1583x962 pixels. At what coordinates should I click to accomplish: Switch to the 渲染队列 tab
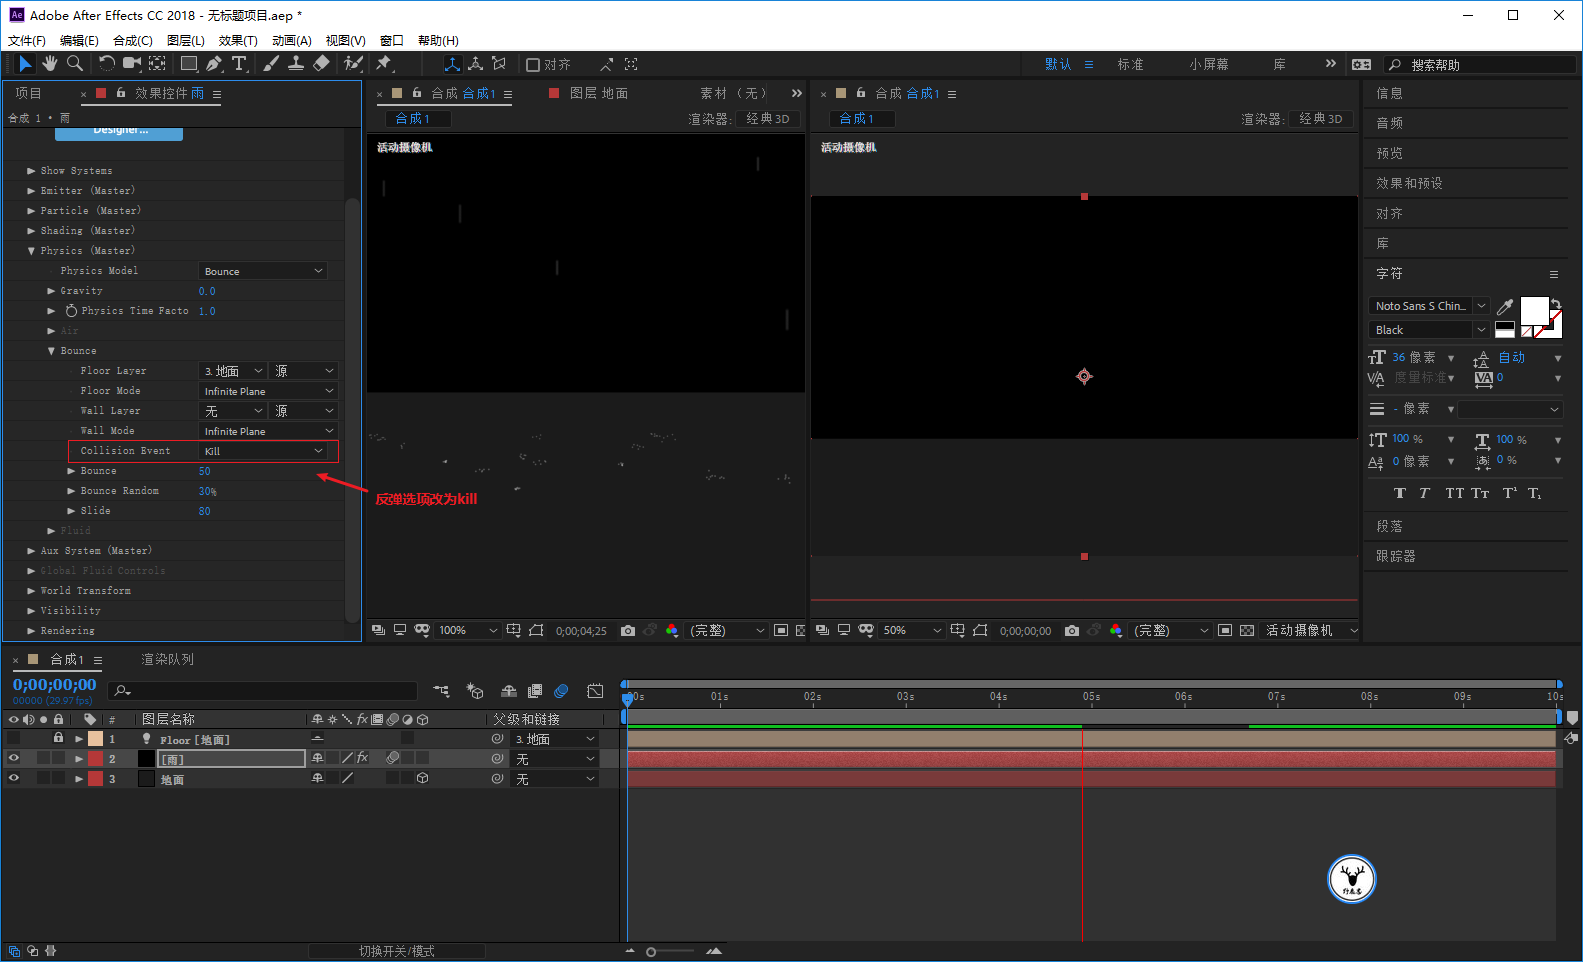[x=167, y=660]
